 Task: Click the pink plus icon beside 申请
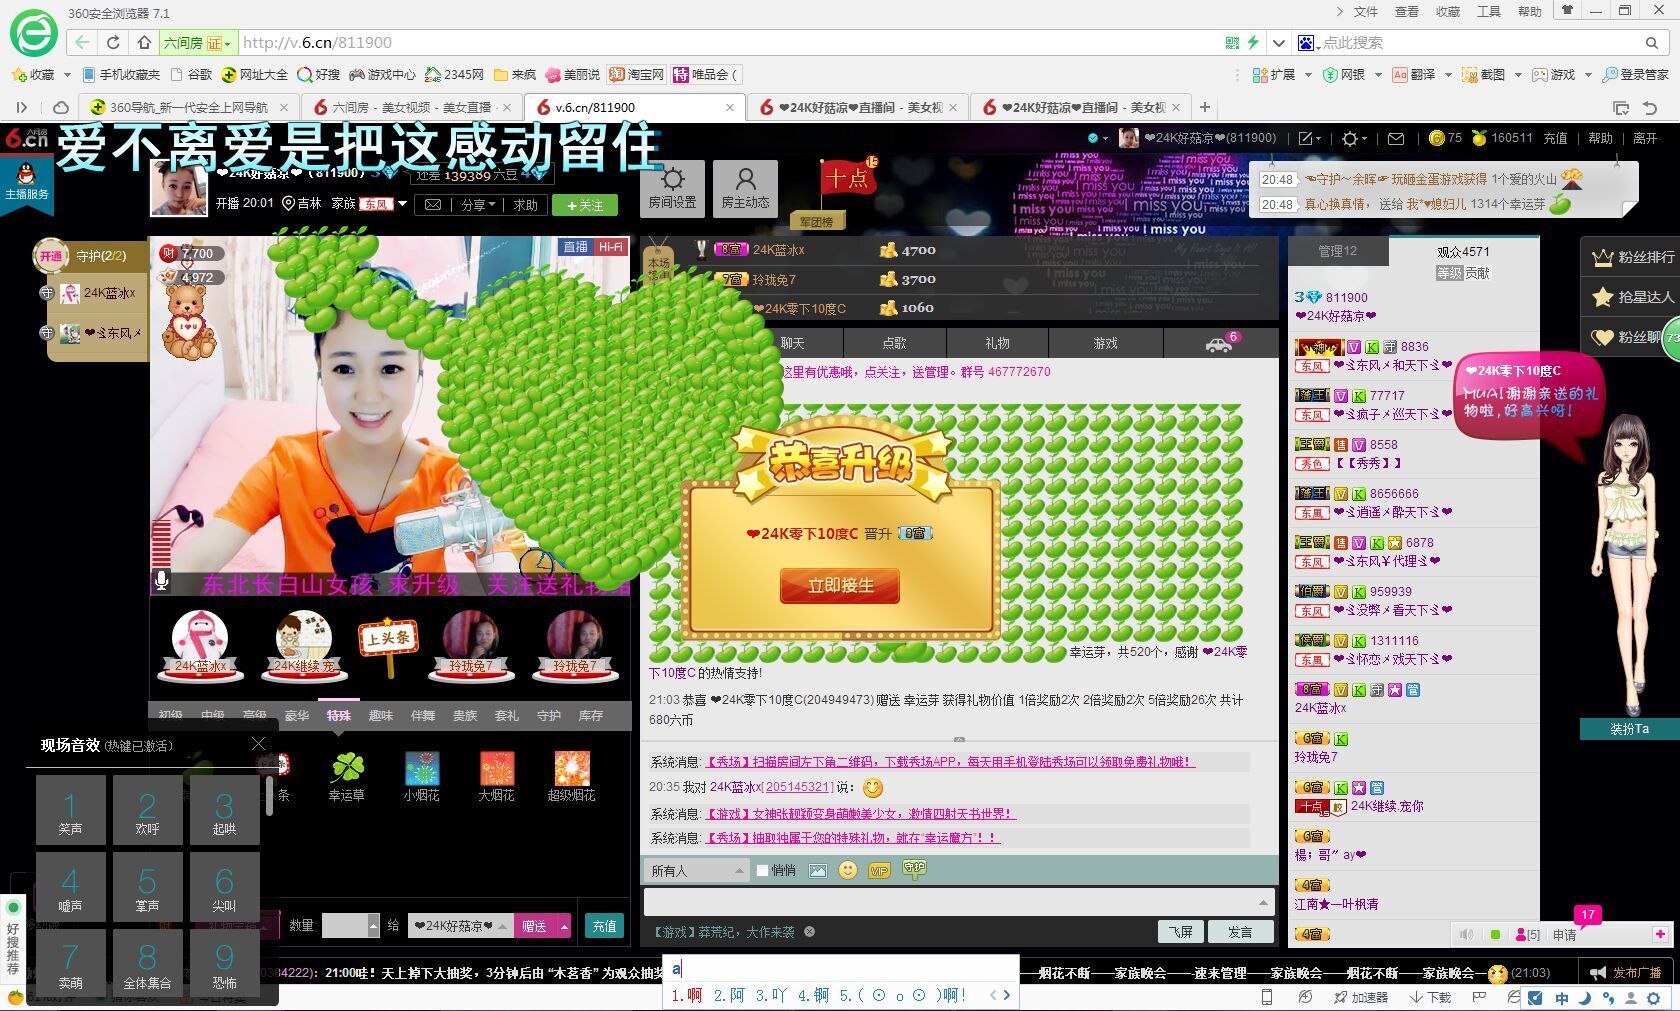[1661, 934]
